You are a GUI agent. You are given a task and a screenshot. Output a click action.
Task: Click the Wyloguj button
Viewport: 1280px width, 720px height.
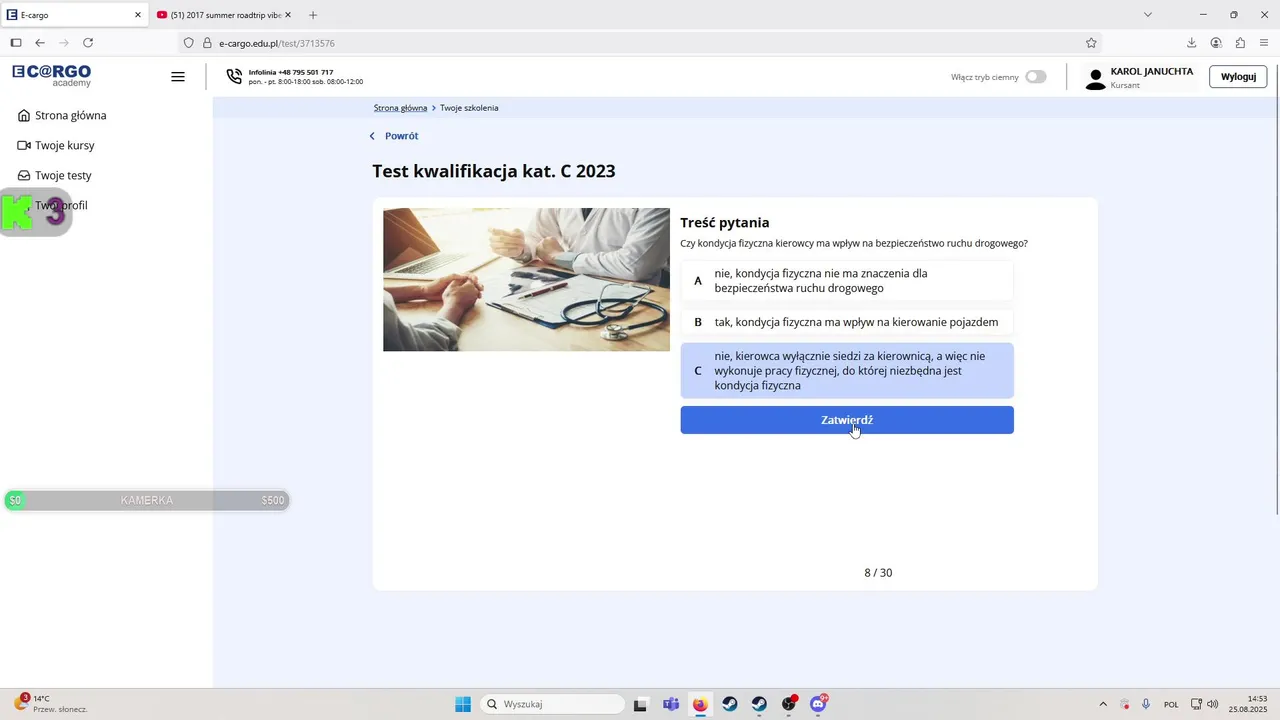pos(1238,77)
